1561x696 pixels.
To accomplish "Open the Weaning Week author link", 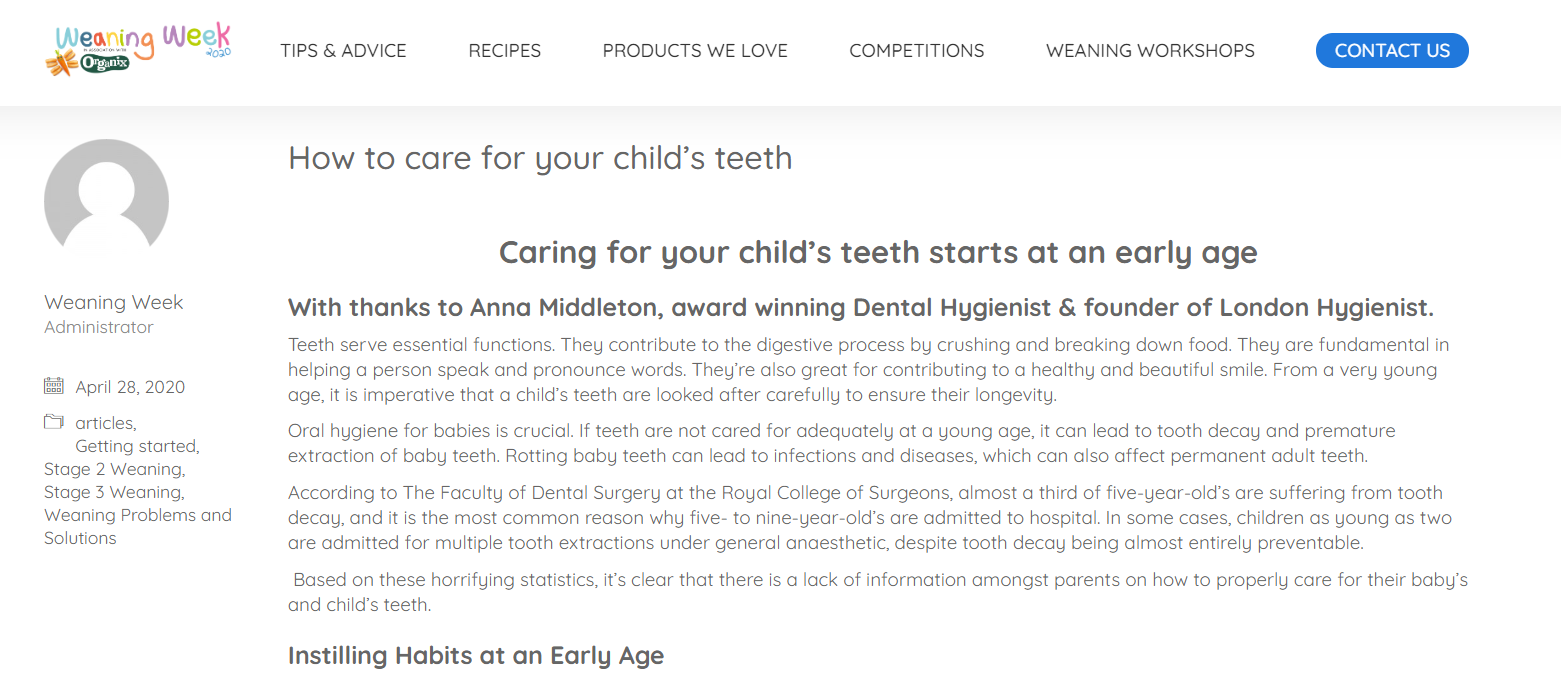I will point(114,302).
